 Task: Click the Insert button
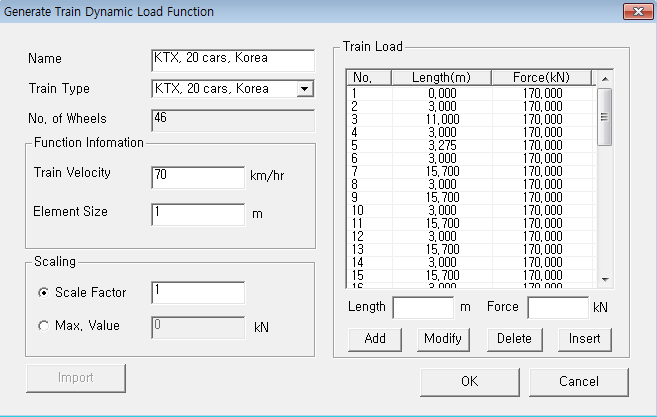point(585,339)
